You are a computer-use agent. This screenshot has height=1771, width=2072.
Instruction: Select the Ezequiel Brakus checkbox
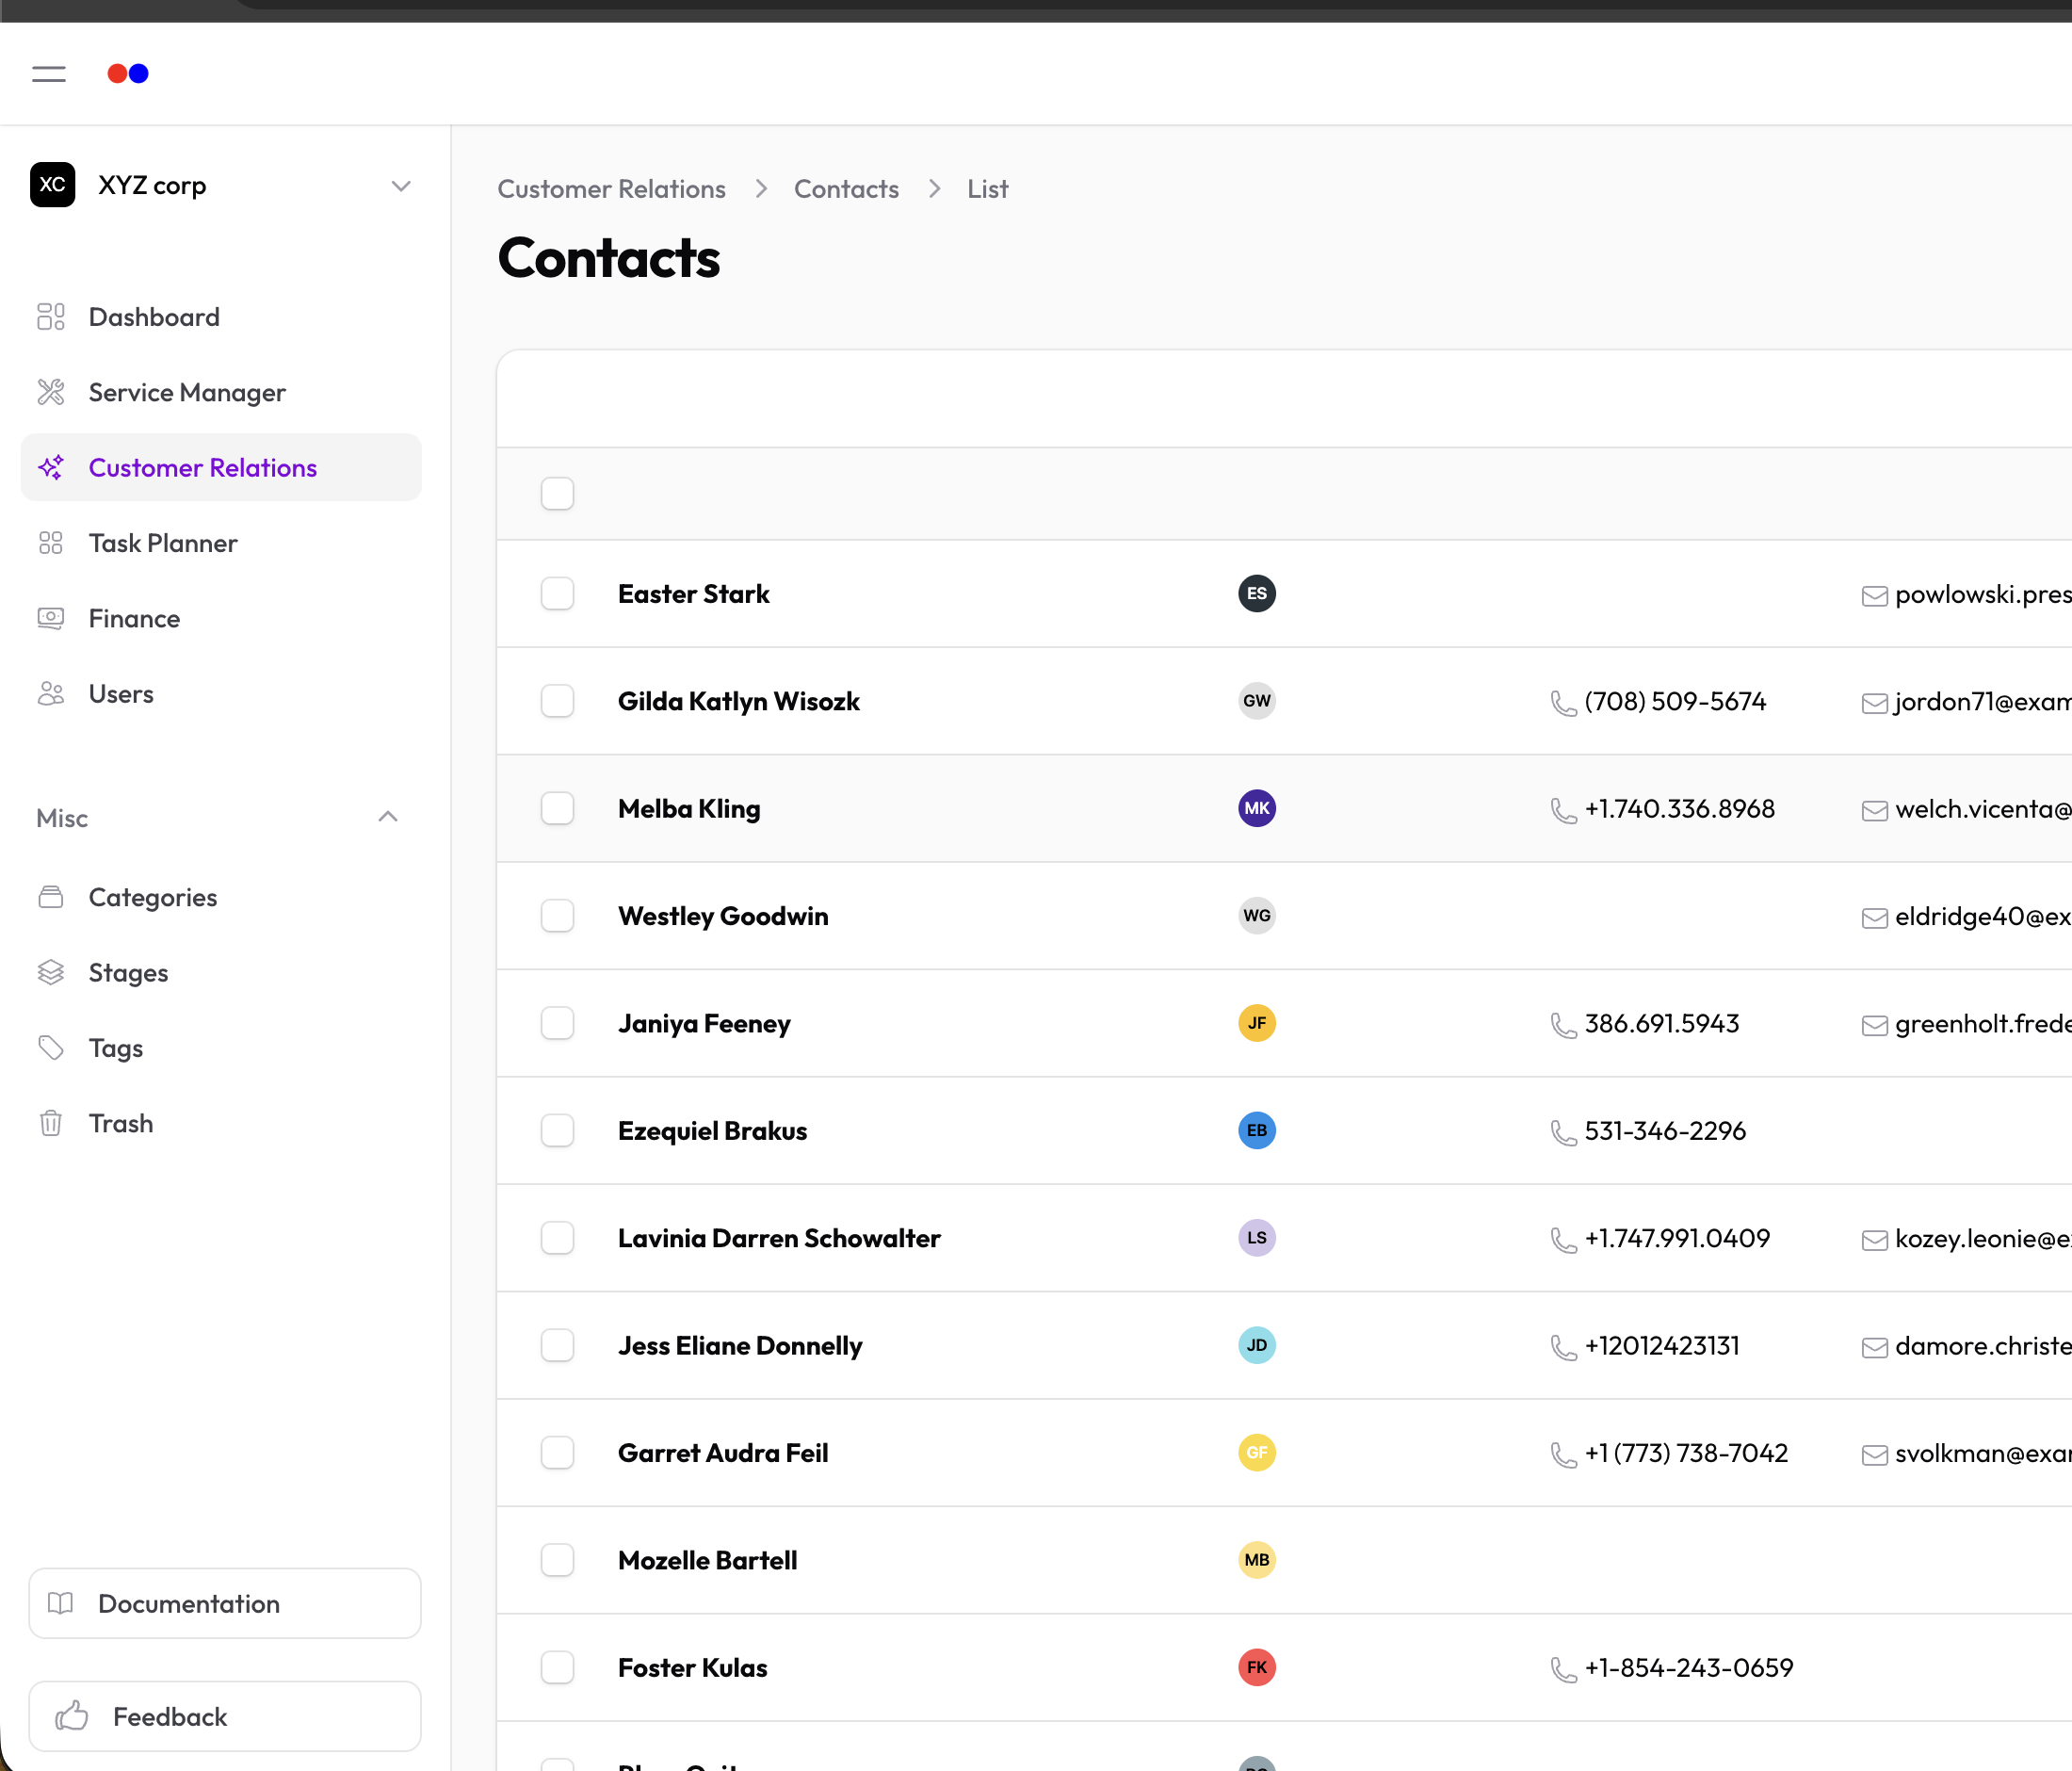(x=557, y=1130)
